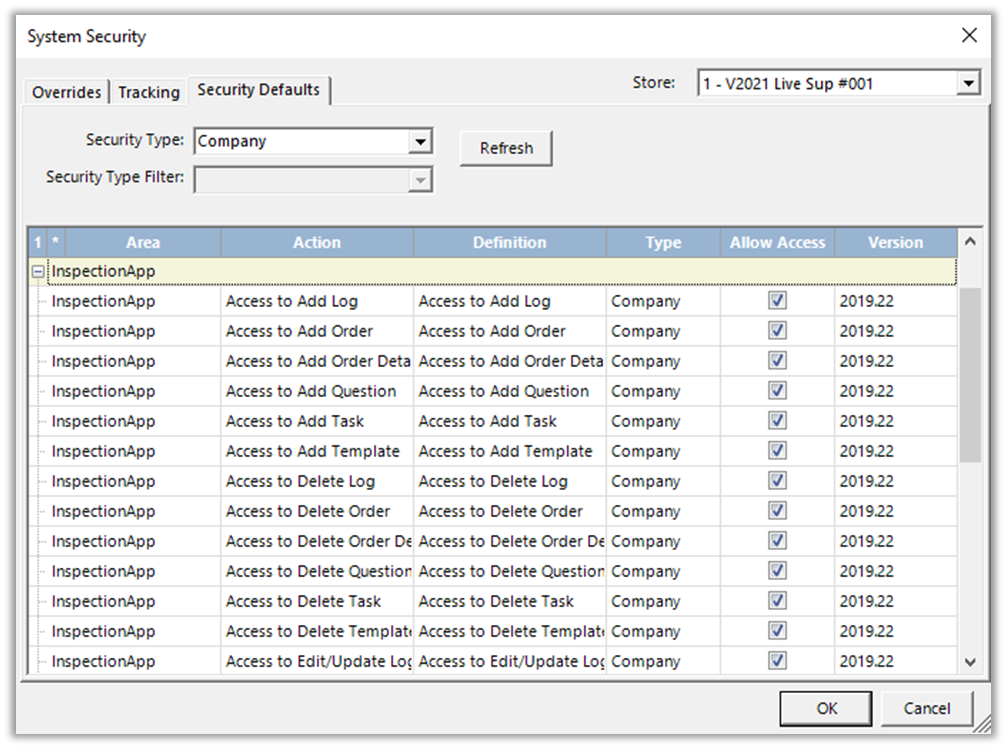The height and width of the screenshot is (749, 1007).
Task: Confirm changes with the OK button
Action: coord(826,708)
